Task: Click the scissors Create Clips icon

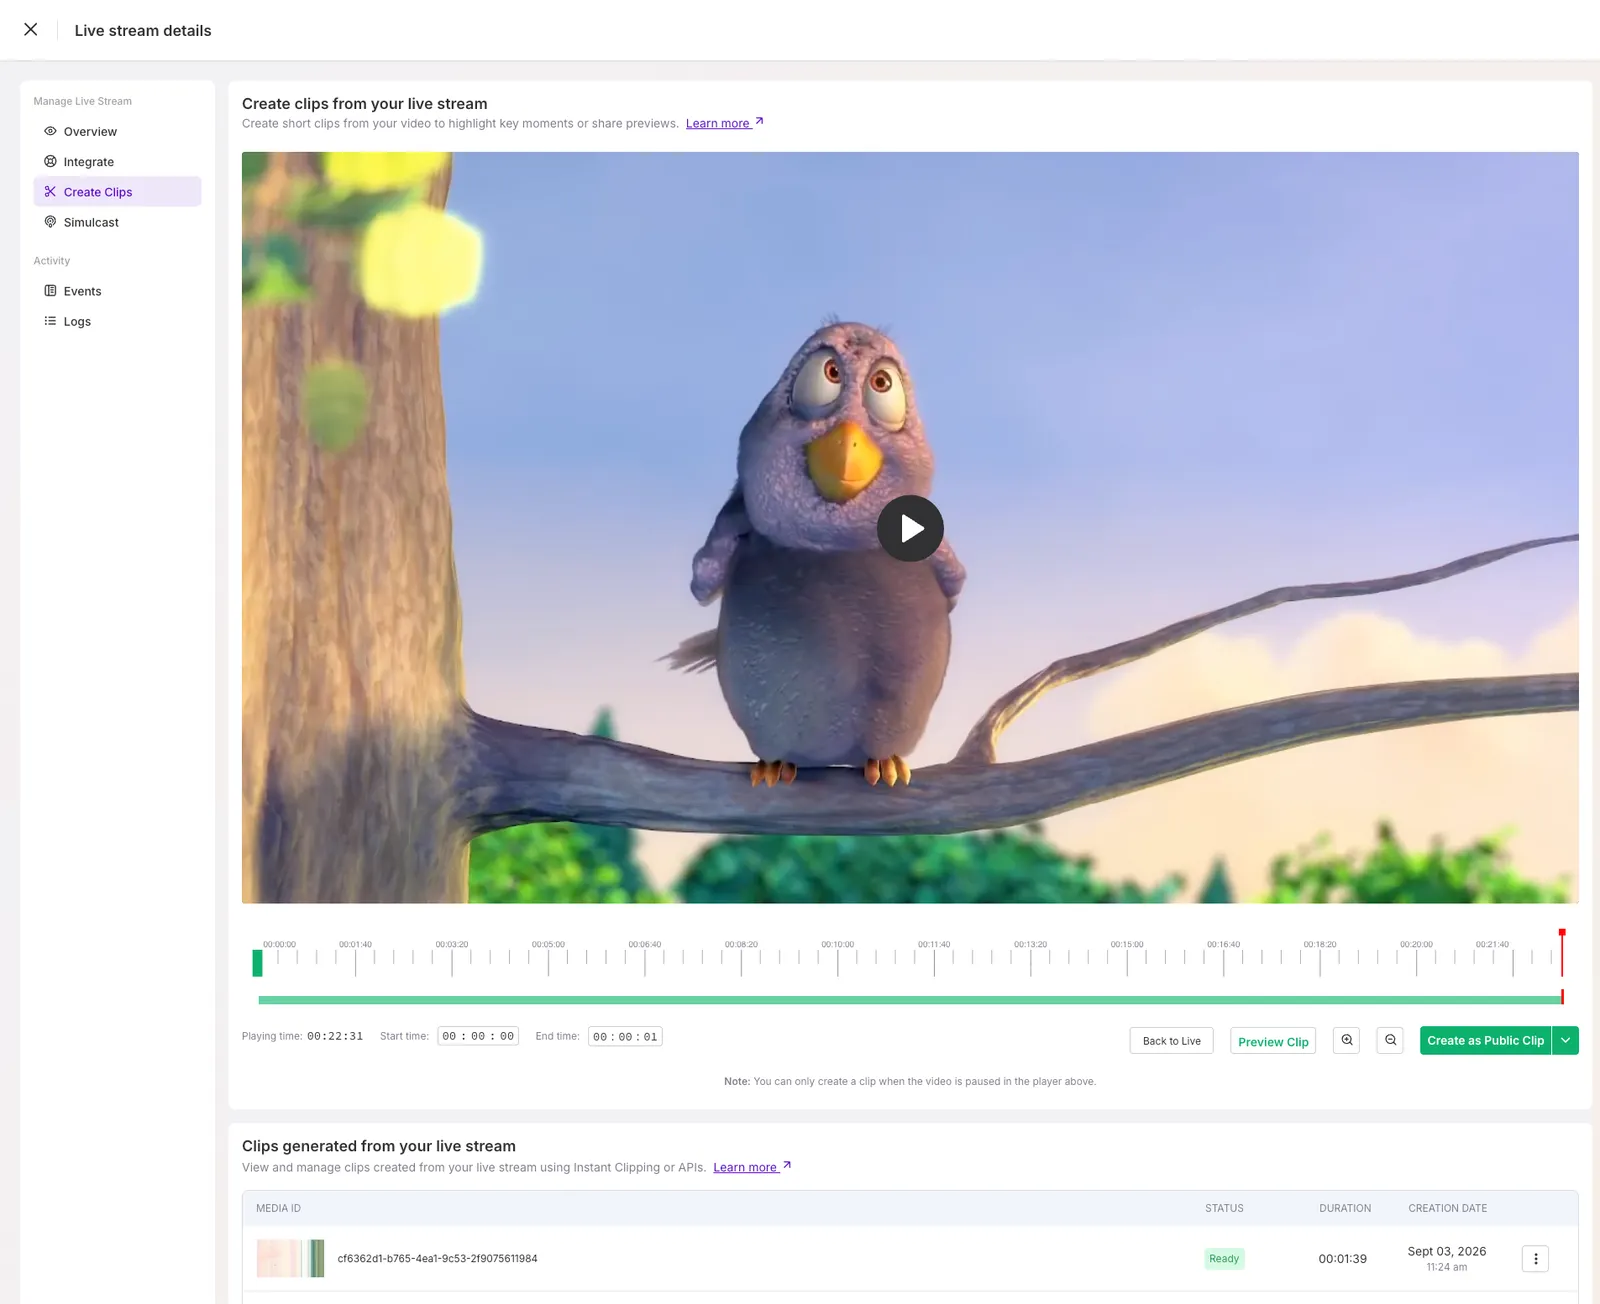Action: 50,191
